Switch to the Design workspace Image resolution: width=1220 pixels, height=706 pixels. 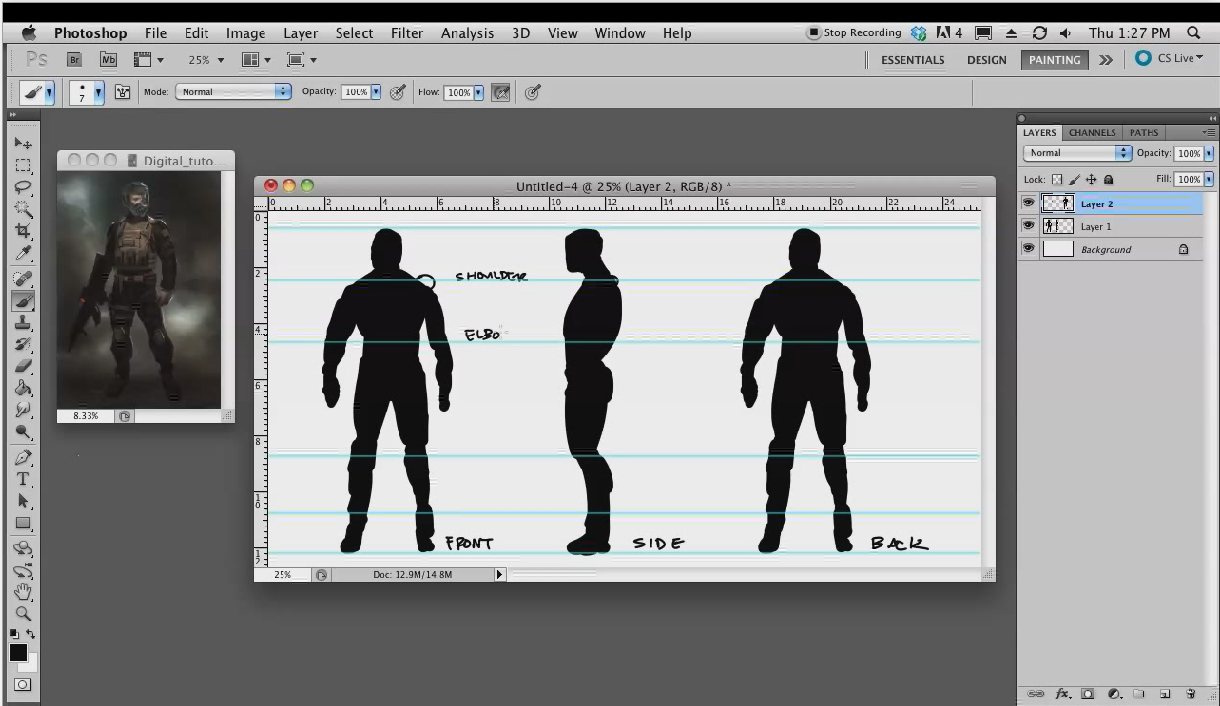coord(986,60)
